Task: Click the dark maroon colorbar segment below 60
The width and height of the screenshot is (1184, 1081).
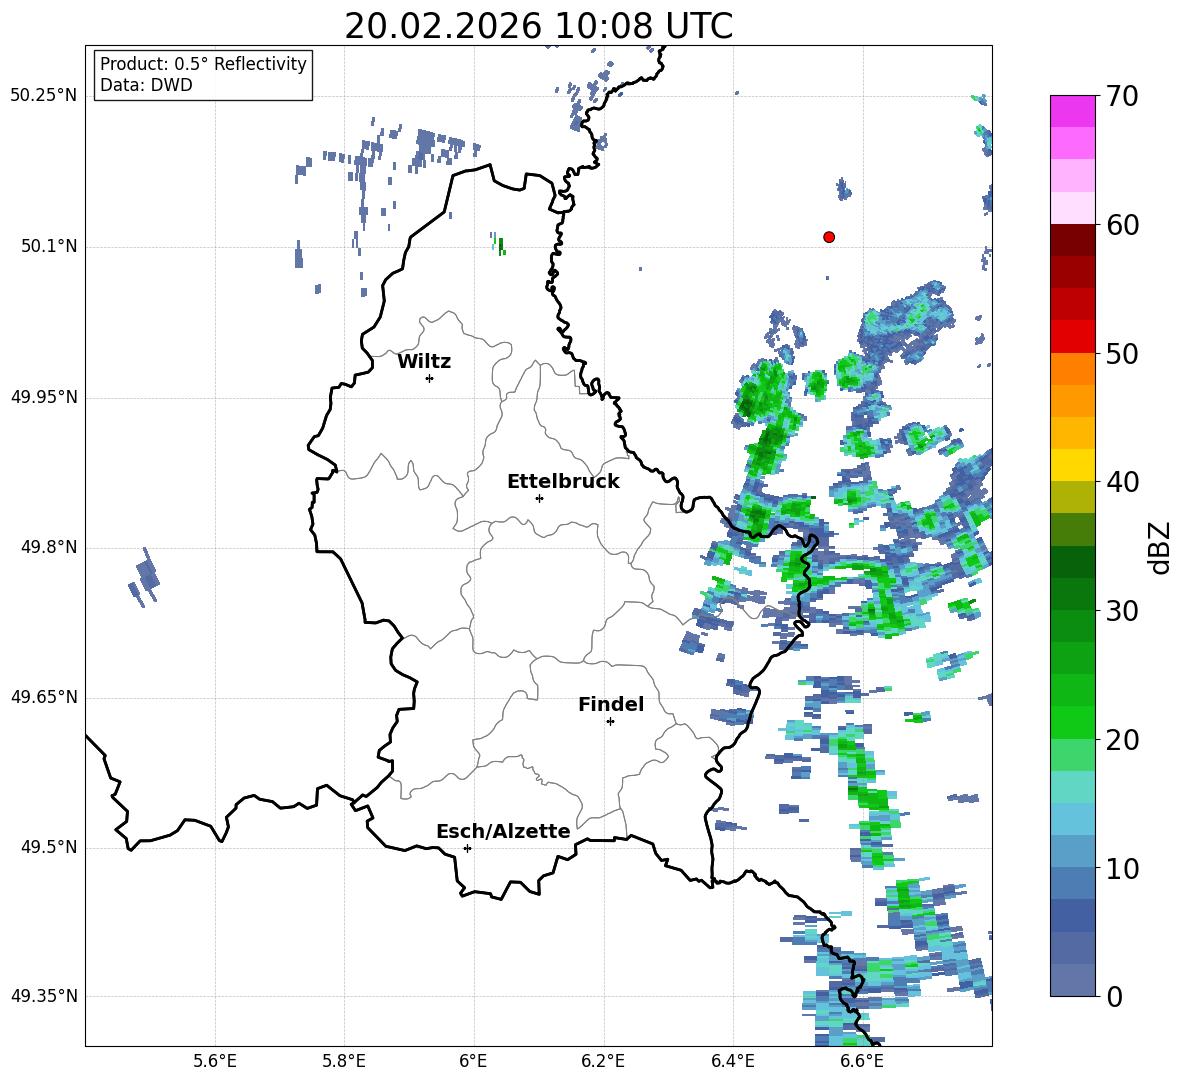Action: point(1072,240)
